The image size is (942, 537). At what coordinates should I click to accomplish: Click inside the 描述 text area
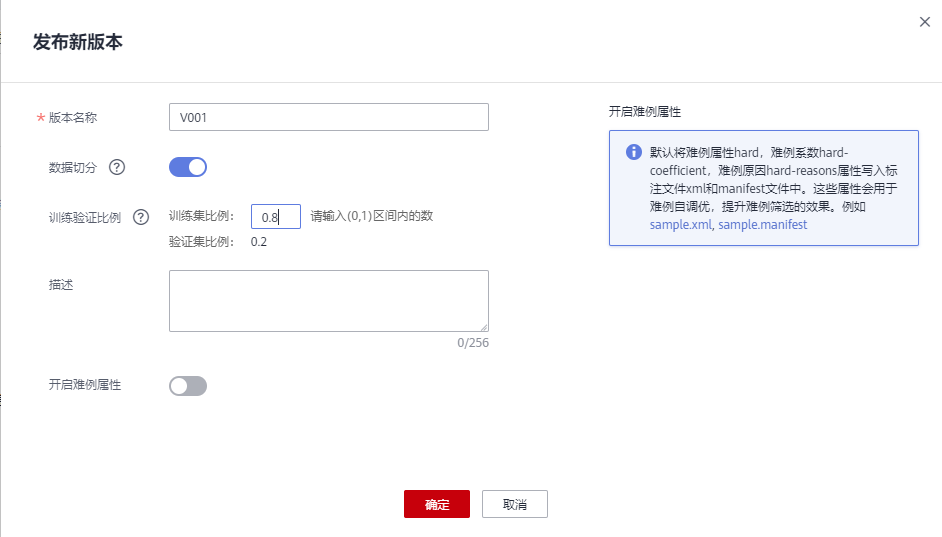[x=328, y=300]
